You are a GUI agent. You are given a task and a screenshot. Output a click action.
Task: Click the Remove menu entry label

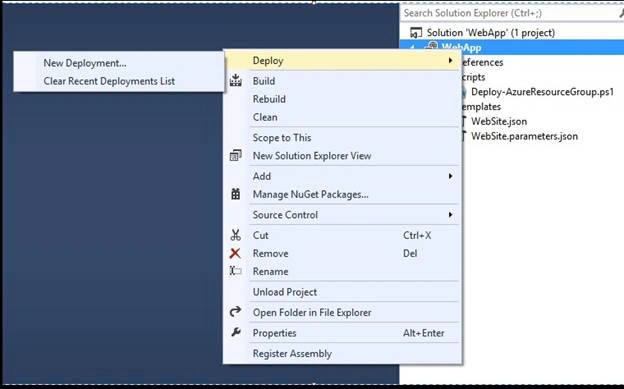[x=270, y=253]
